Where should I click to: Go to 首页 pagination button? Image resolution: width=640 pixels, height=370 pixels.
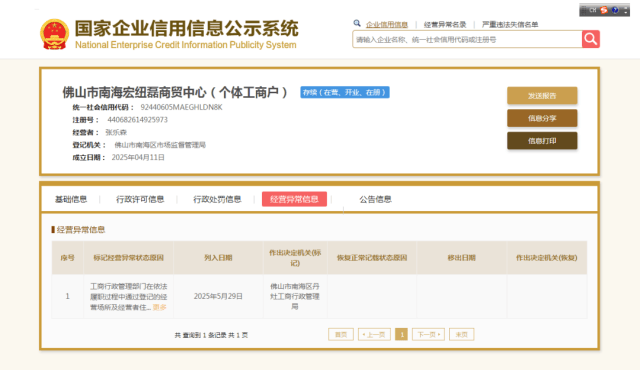(x=341, y=335)
